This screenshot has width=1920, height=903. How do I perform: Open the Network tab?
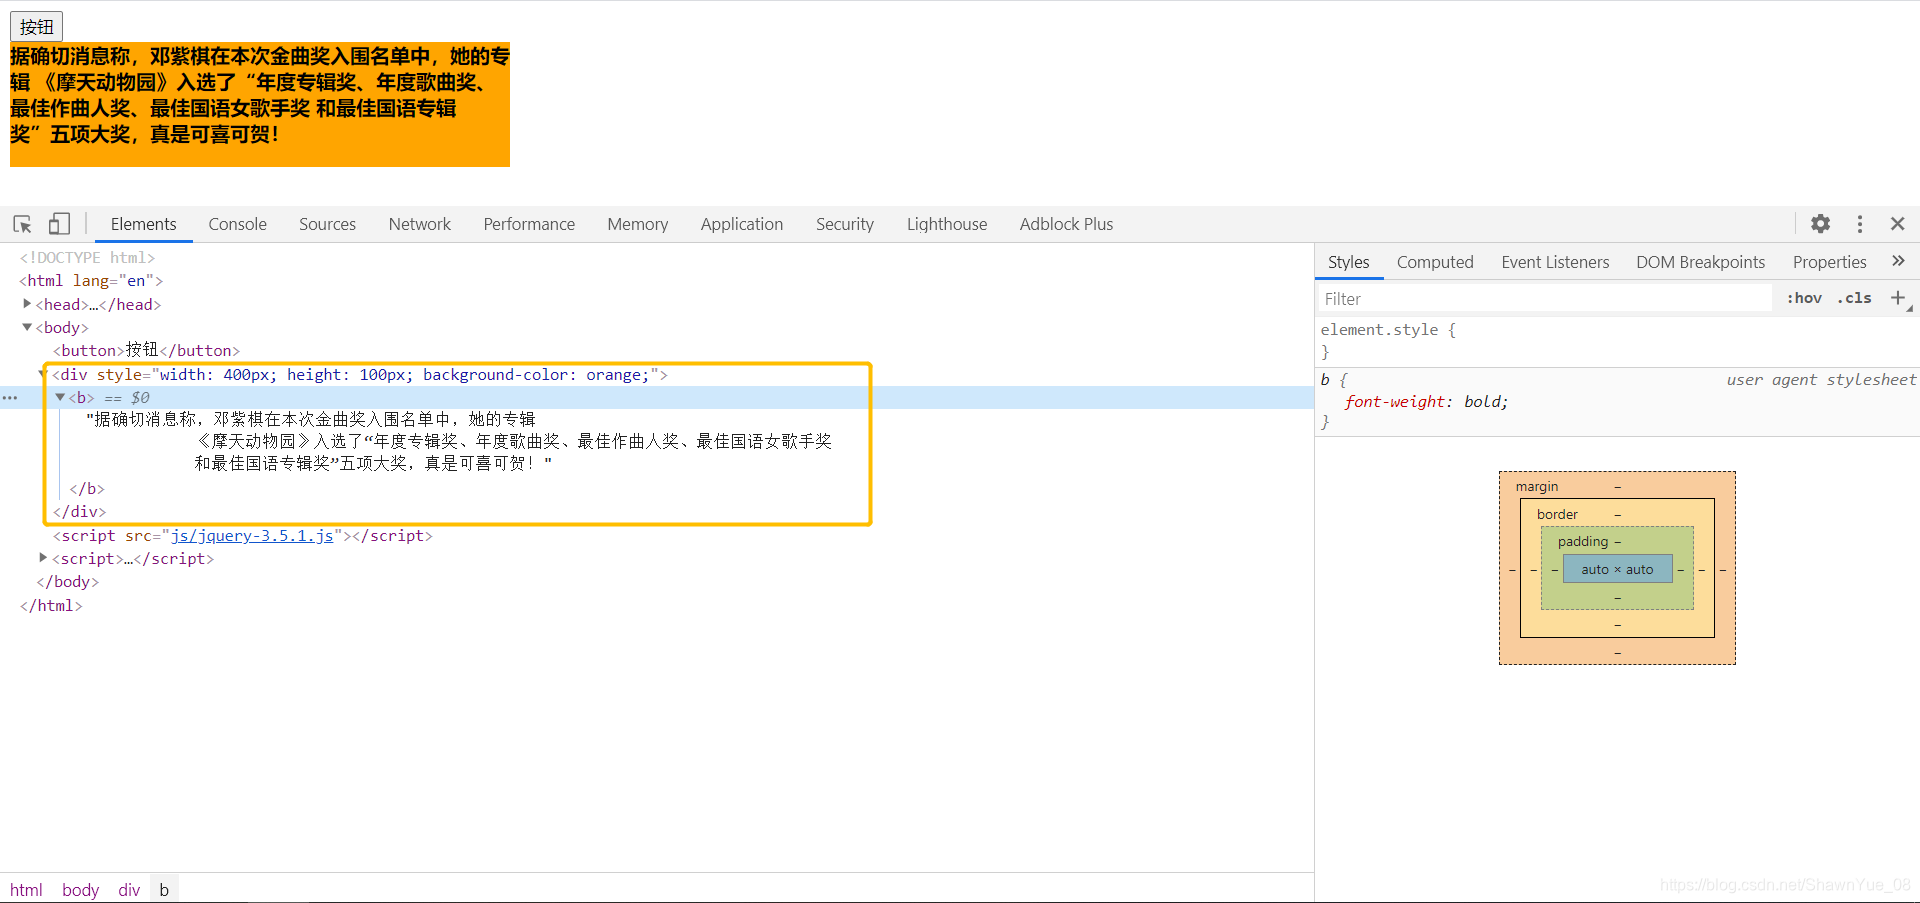click(x=420, y=224)
